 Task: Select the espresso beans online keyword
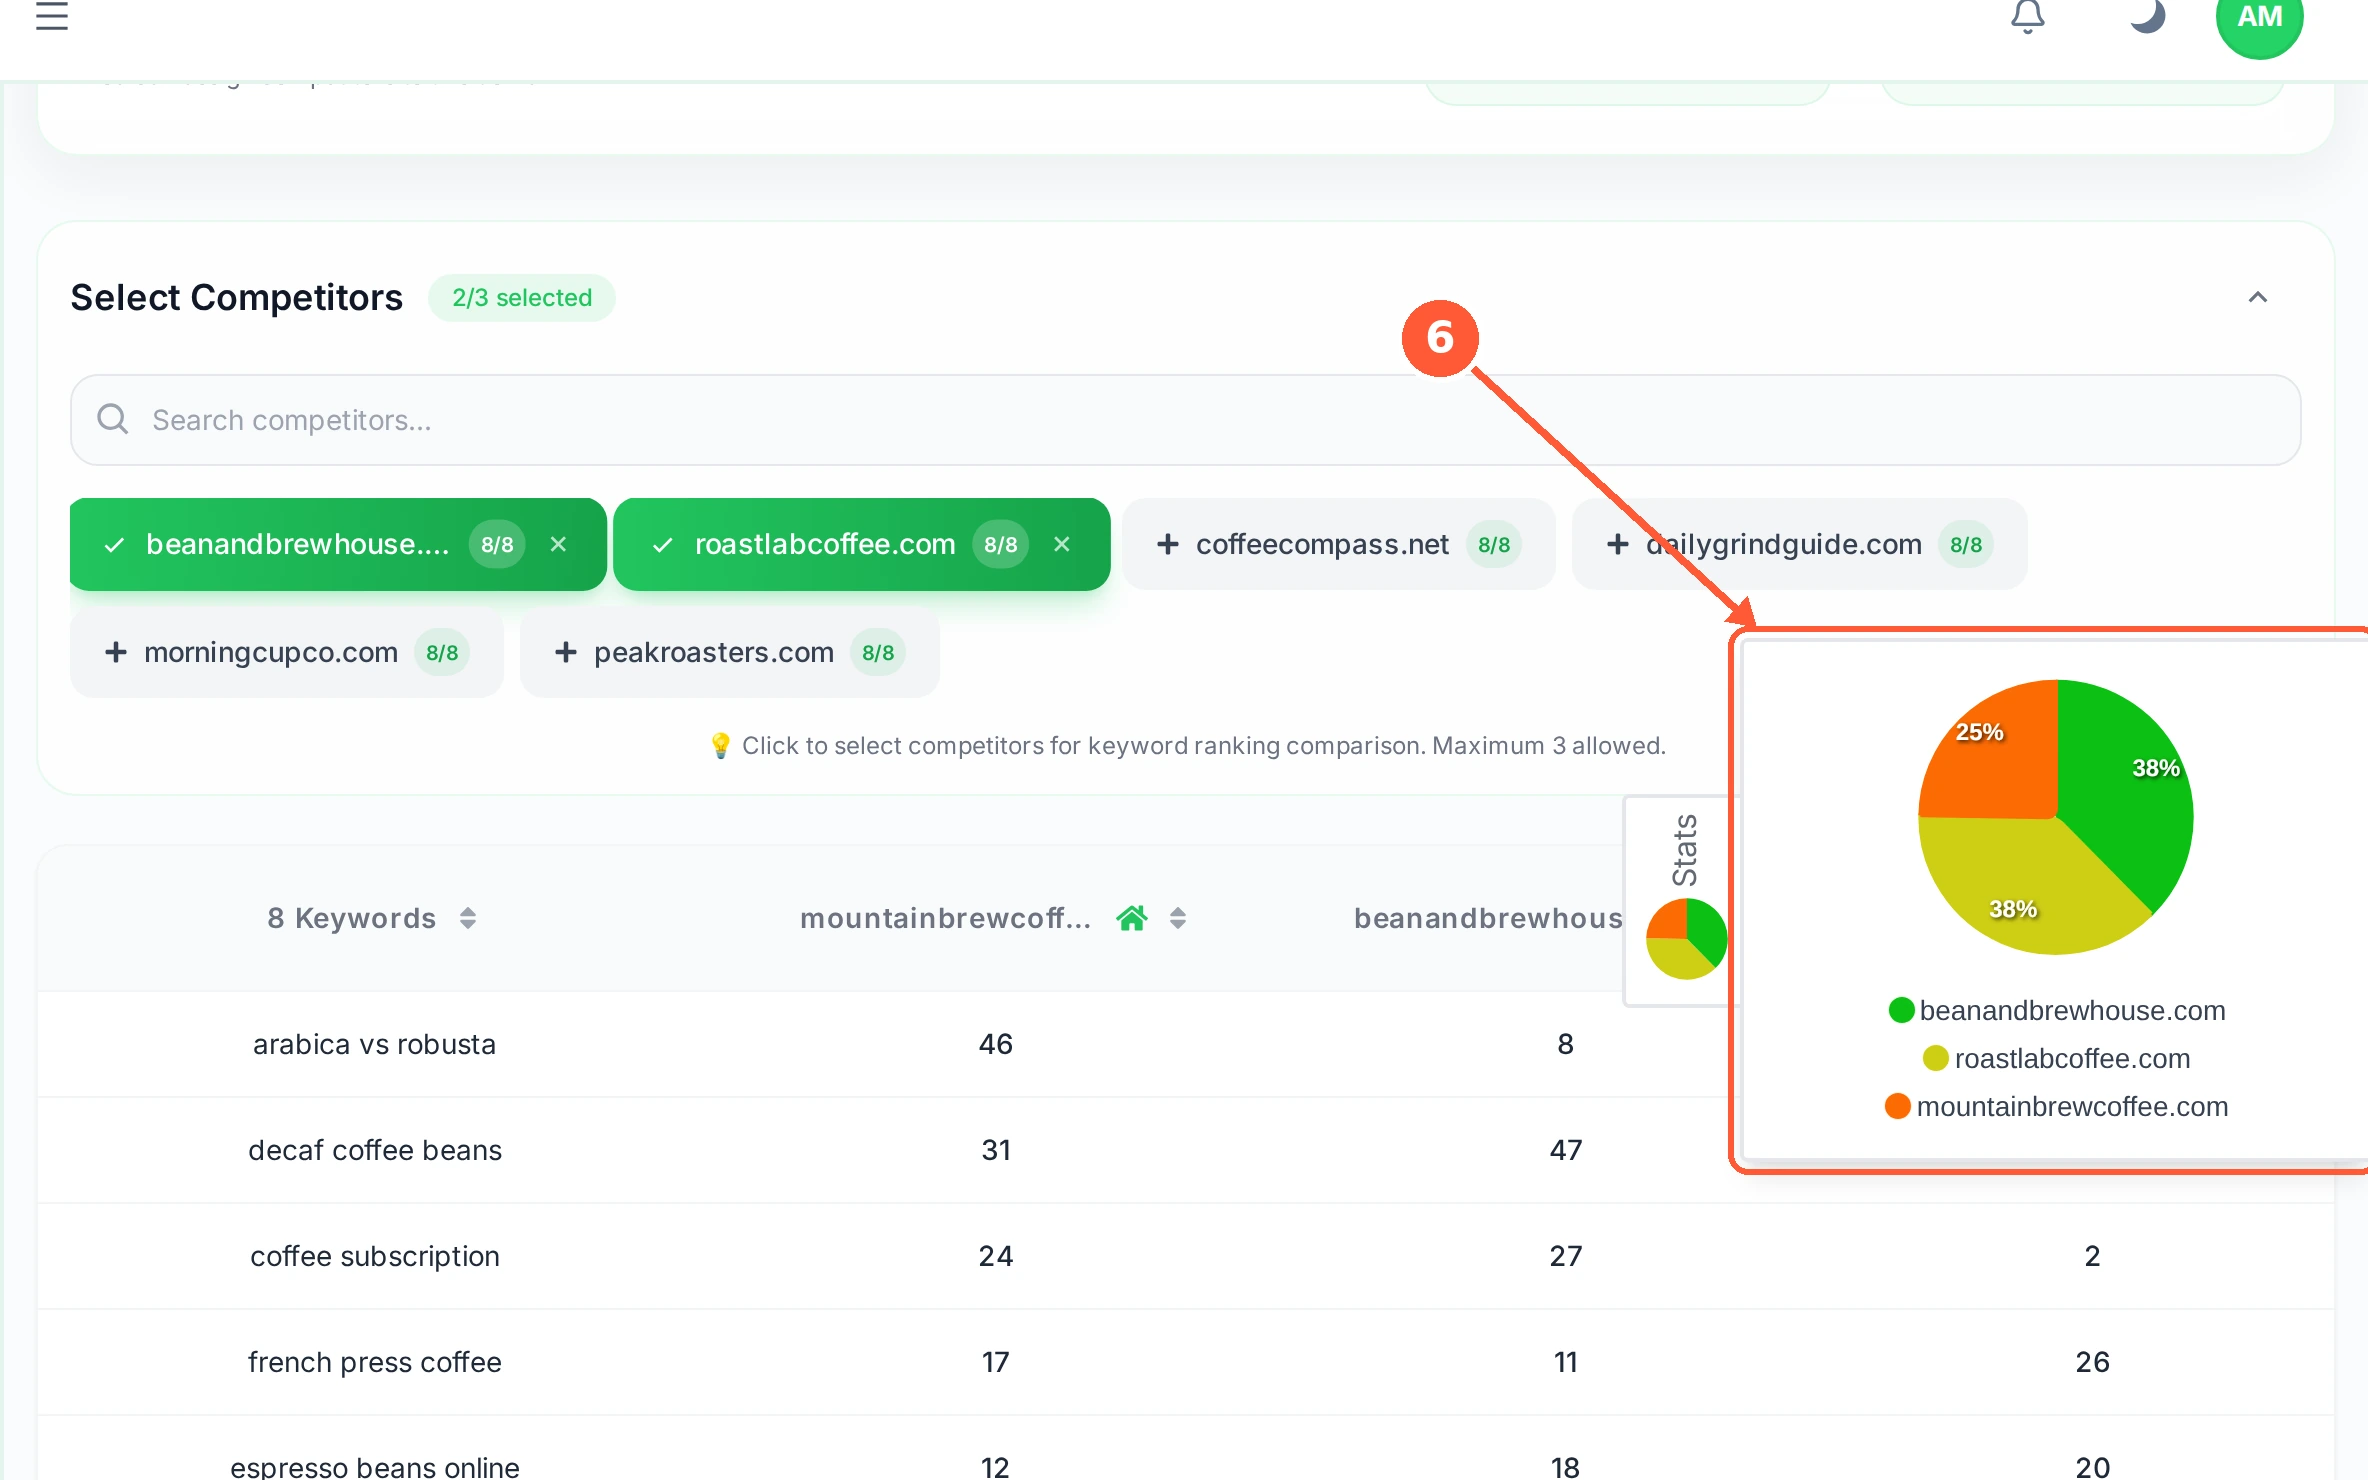pos(374,1467)
